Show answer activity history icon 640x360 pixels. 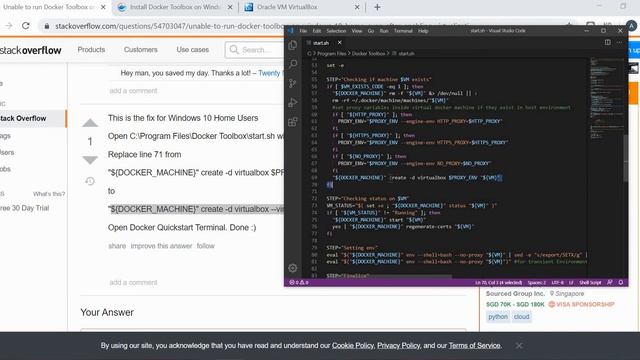coord(90,181)
